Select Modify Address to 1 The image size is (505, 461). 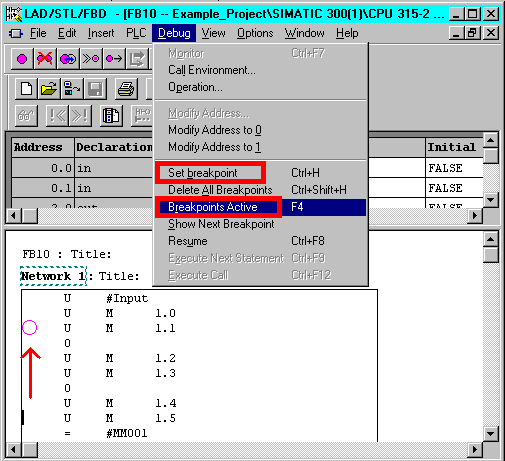point(261,147)
